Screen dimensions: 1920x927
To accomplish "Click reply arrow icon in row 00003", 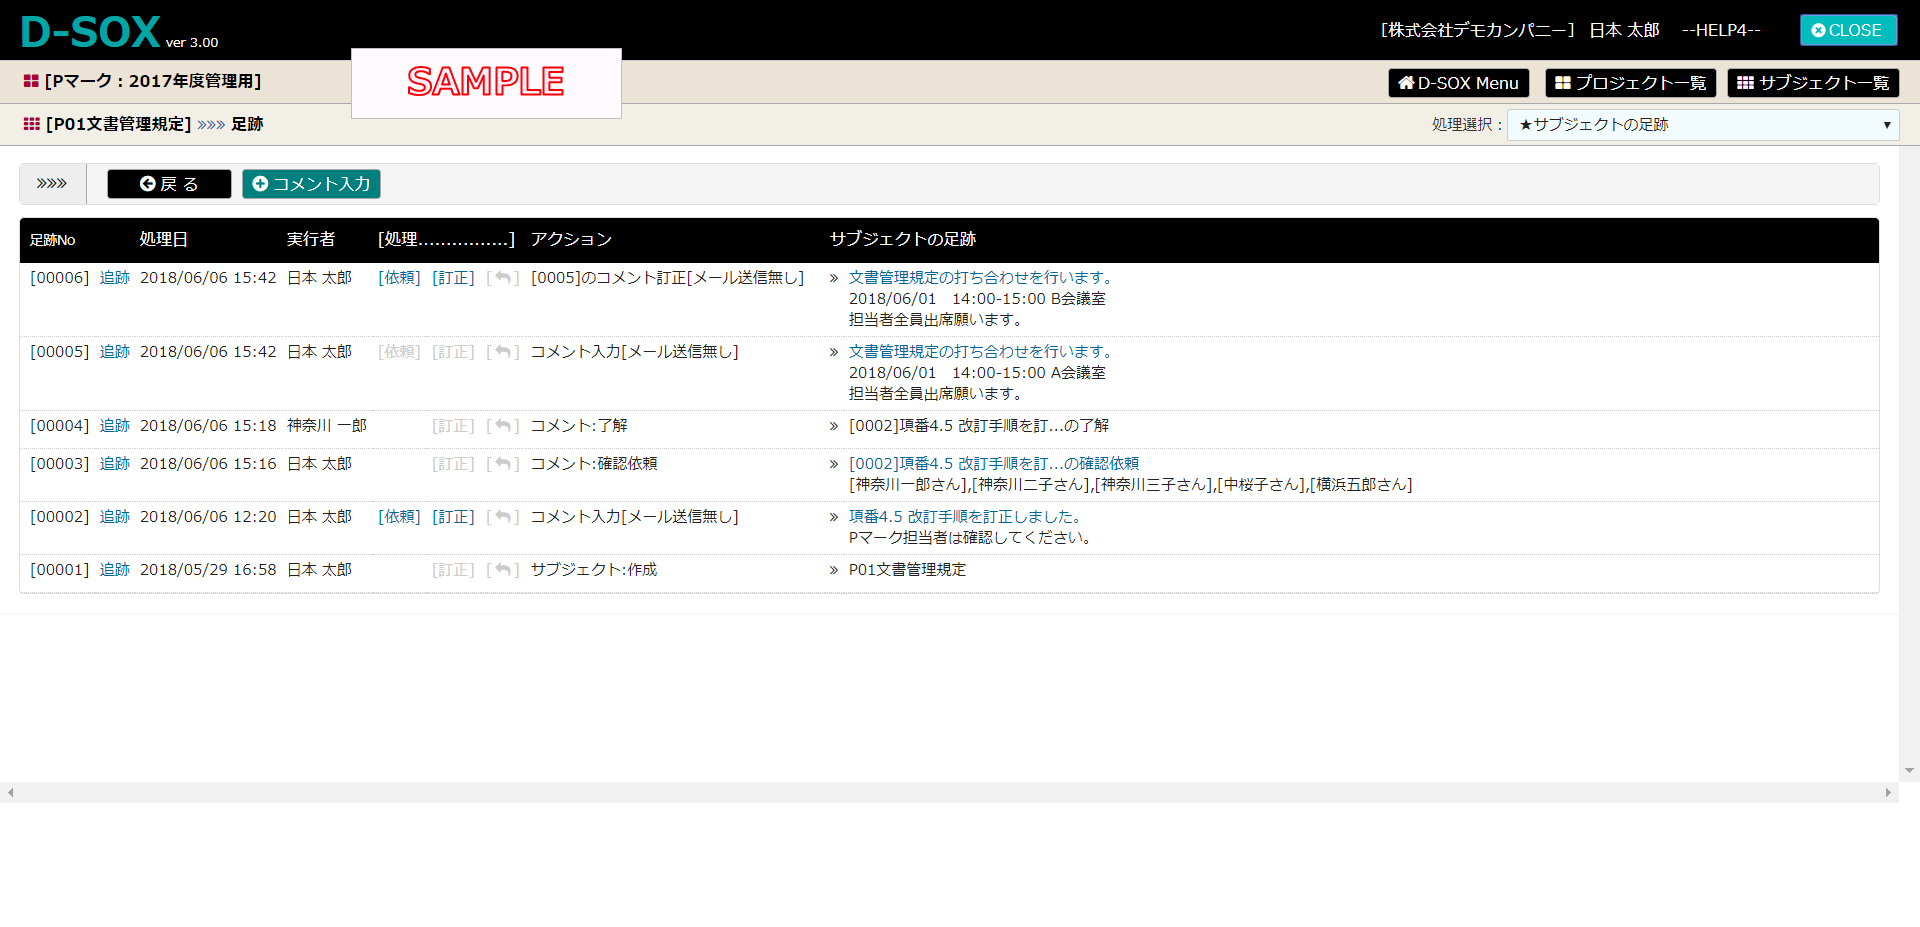I will pos(503,464).
